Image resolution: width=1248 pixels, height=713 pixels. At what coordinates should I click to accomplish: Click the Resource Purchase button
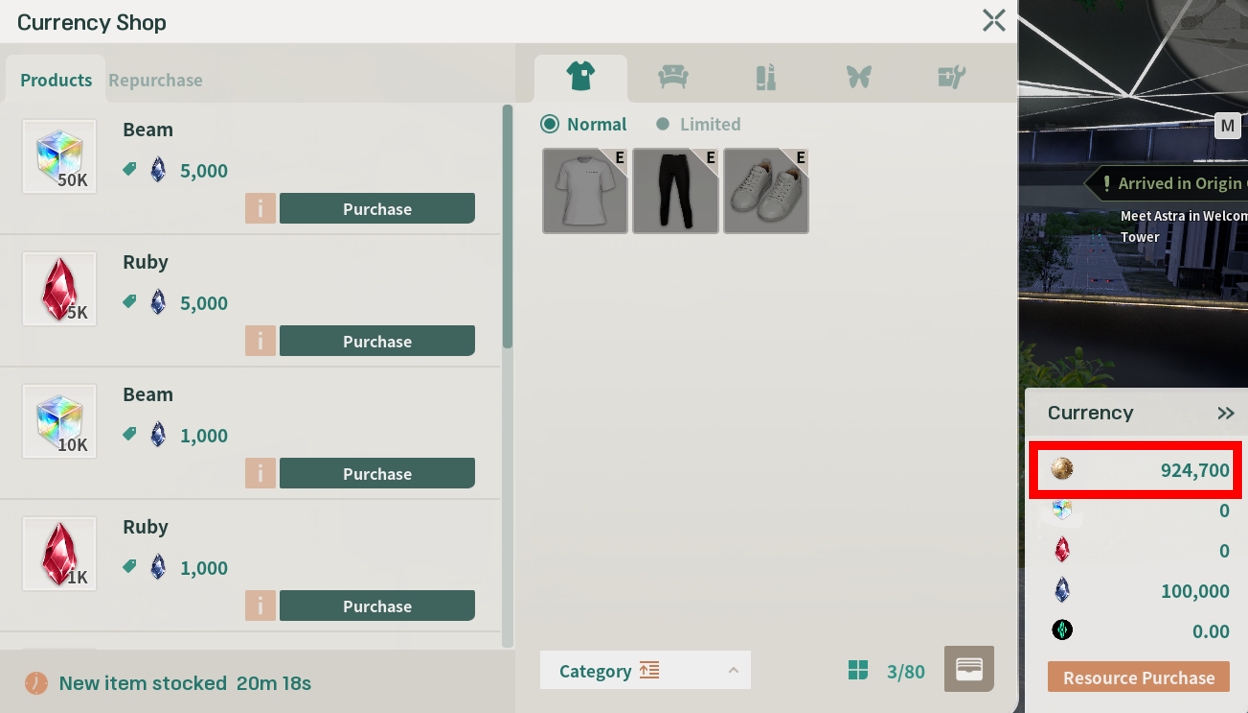point(1138,677)
